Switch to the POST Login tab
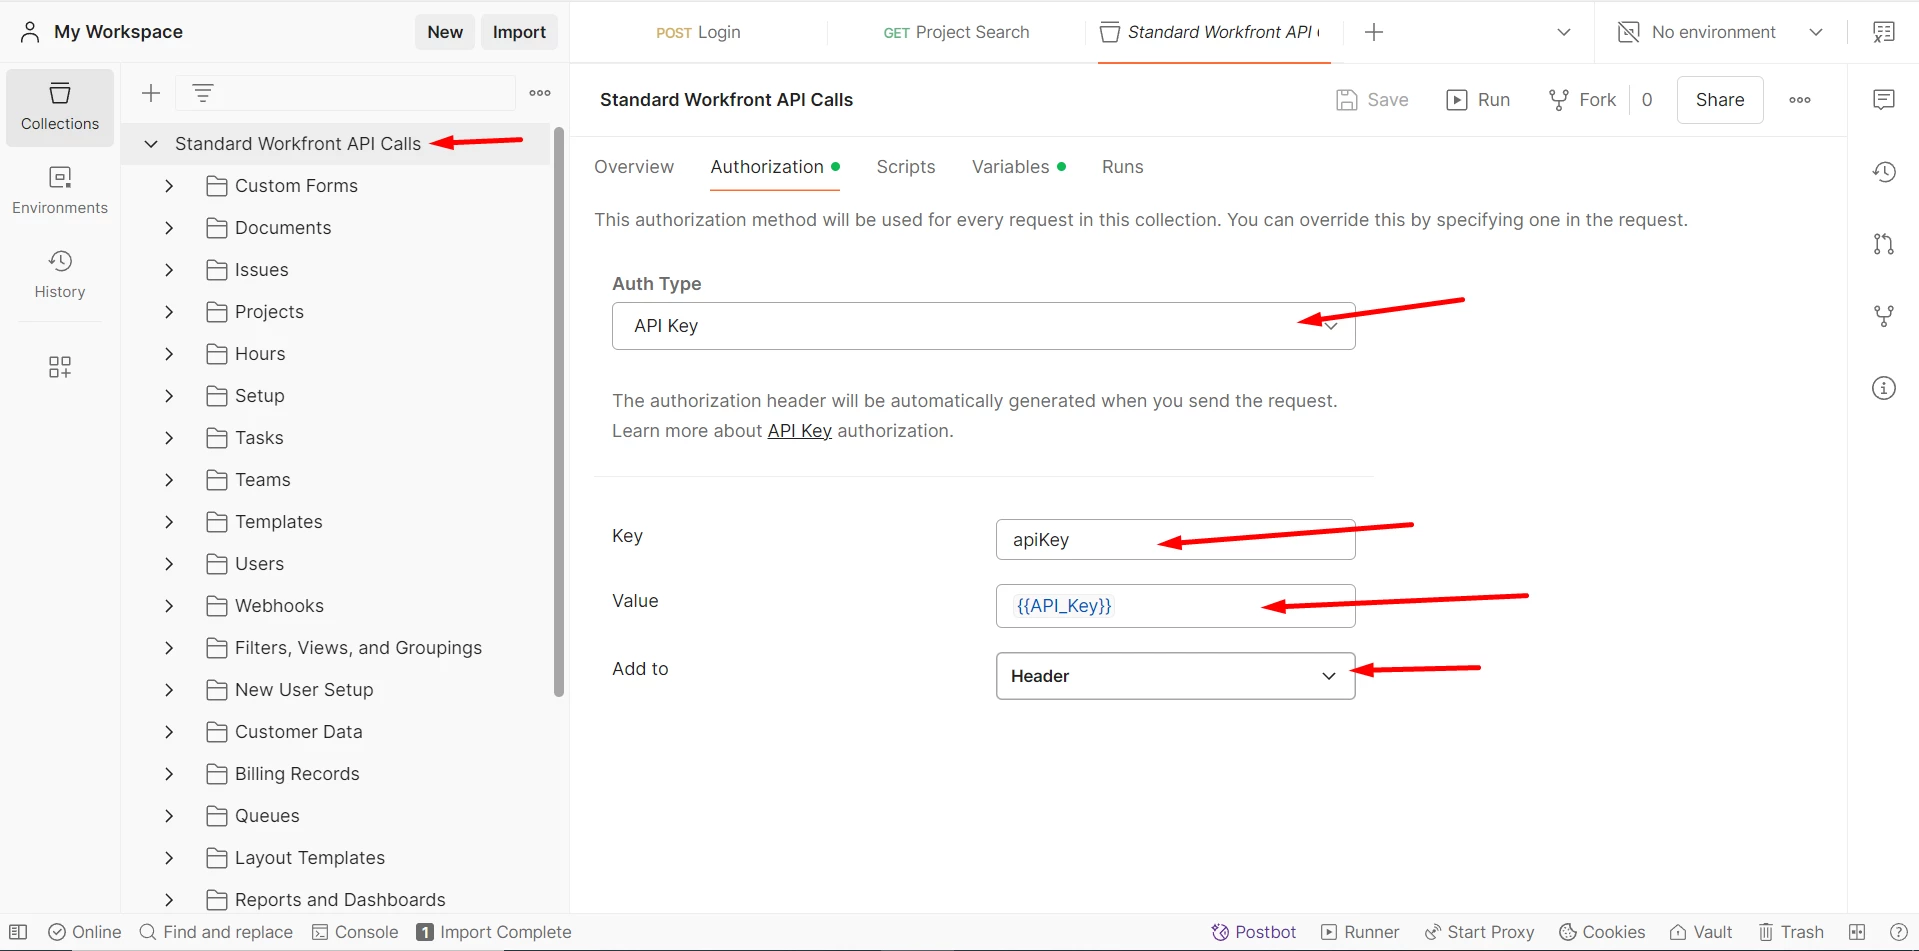1919x951 pixels. tap(698, 32)
